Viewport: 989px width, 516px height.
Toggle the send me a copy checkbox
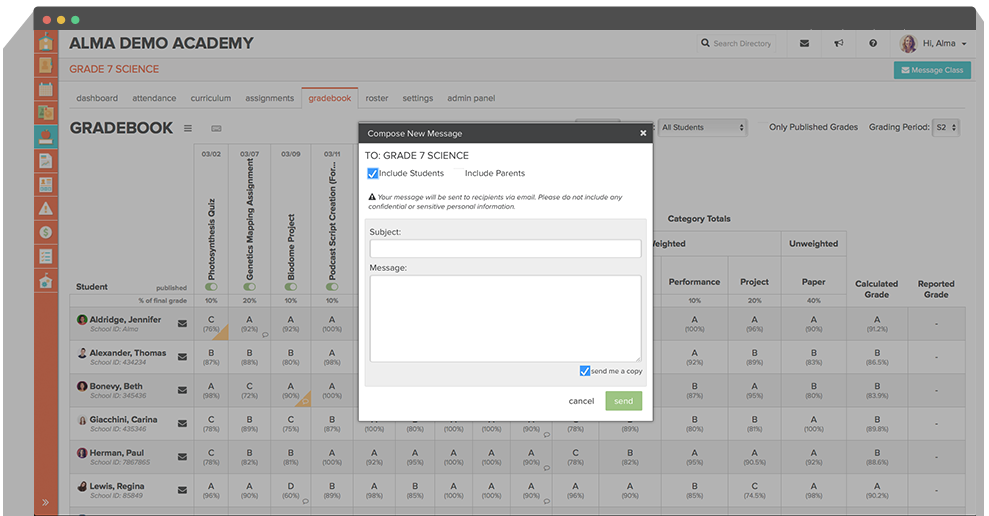coord(585,371)
